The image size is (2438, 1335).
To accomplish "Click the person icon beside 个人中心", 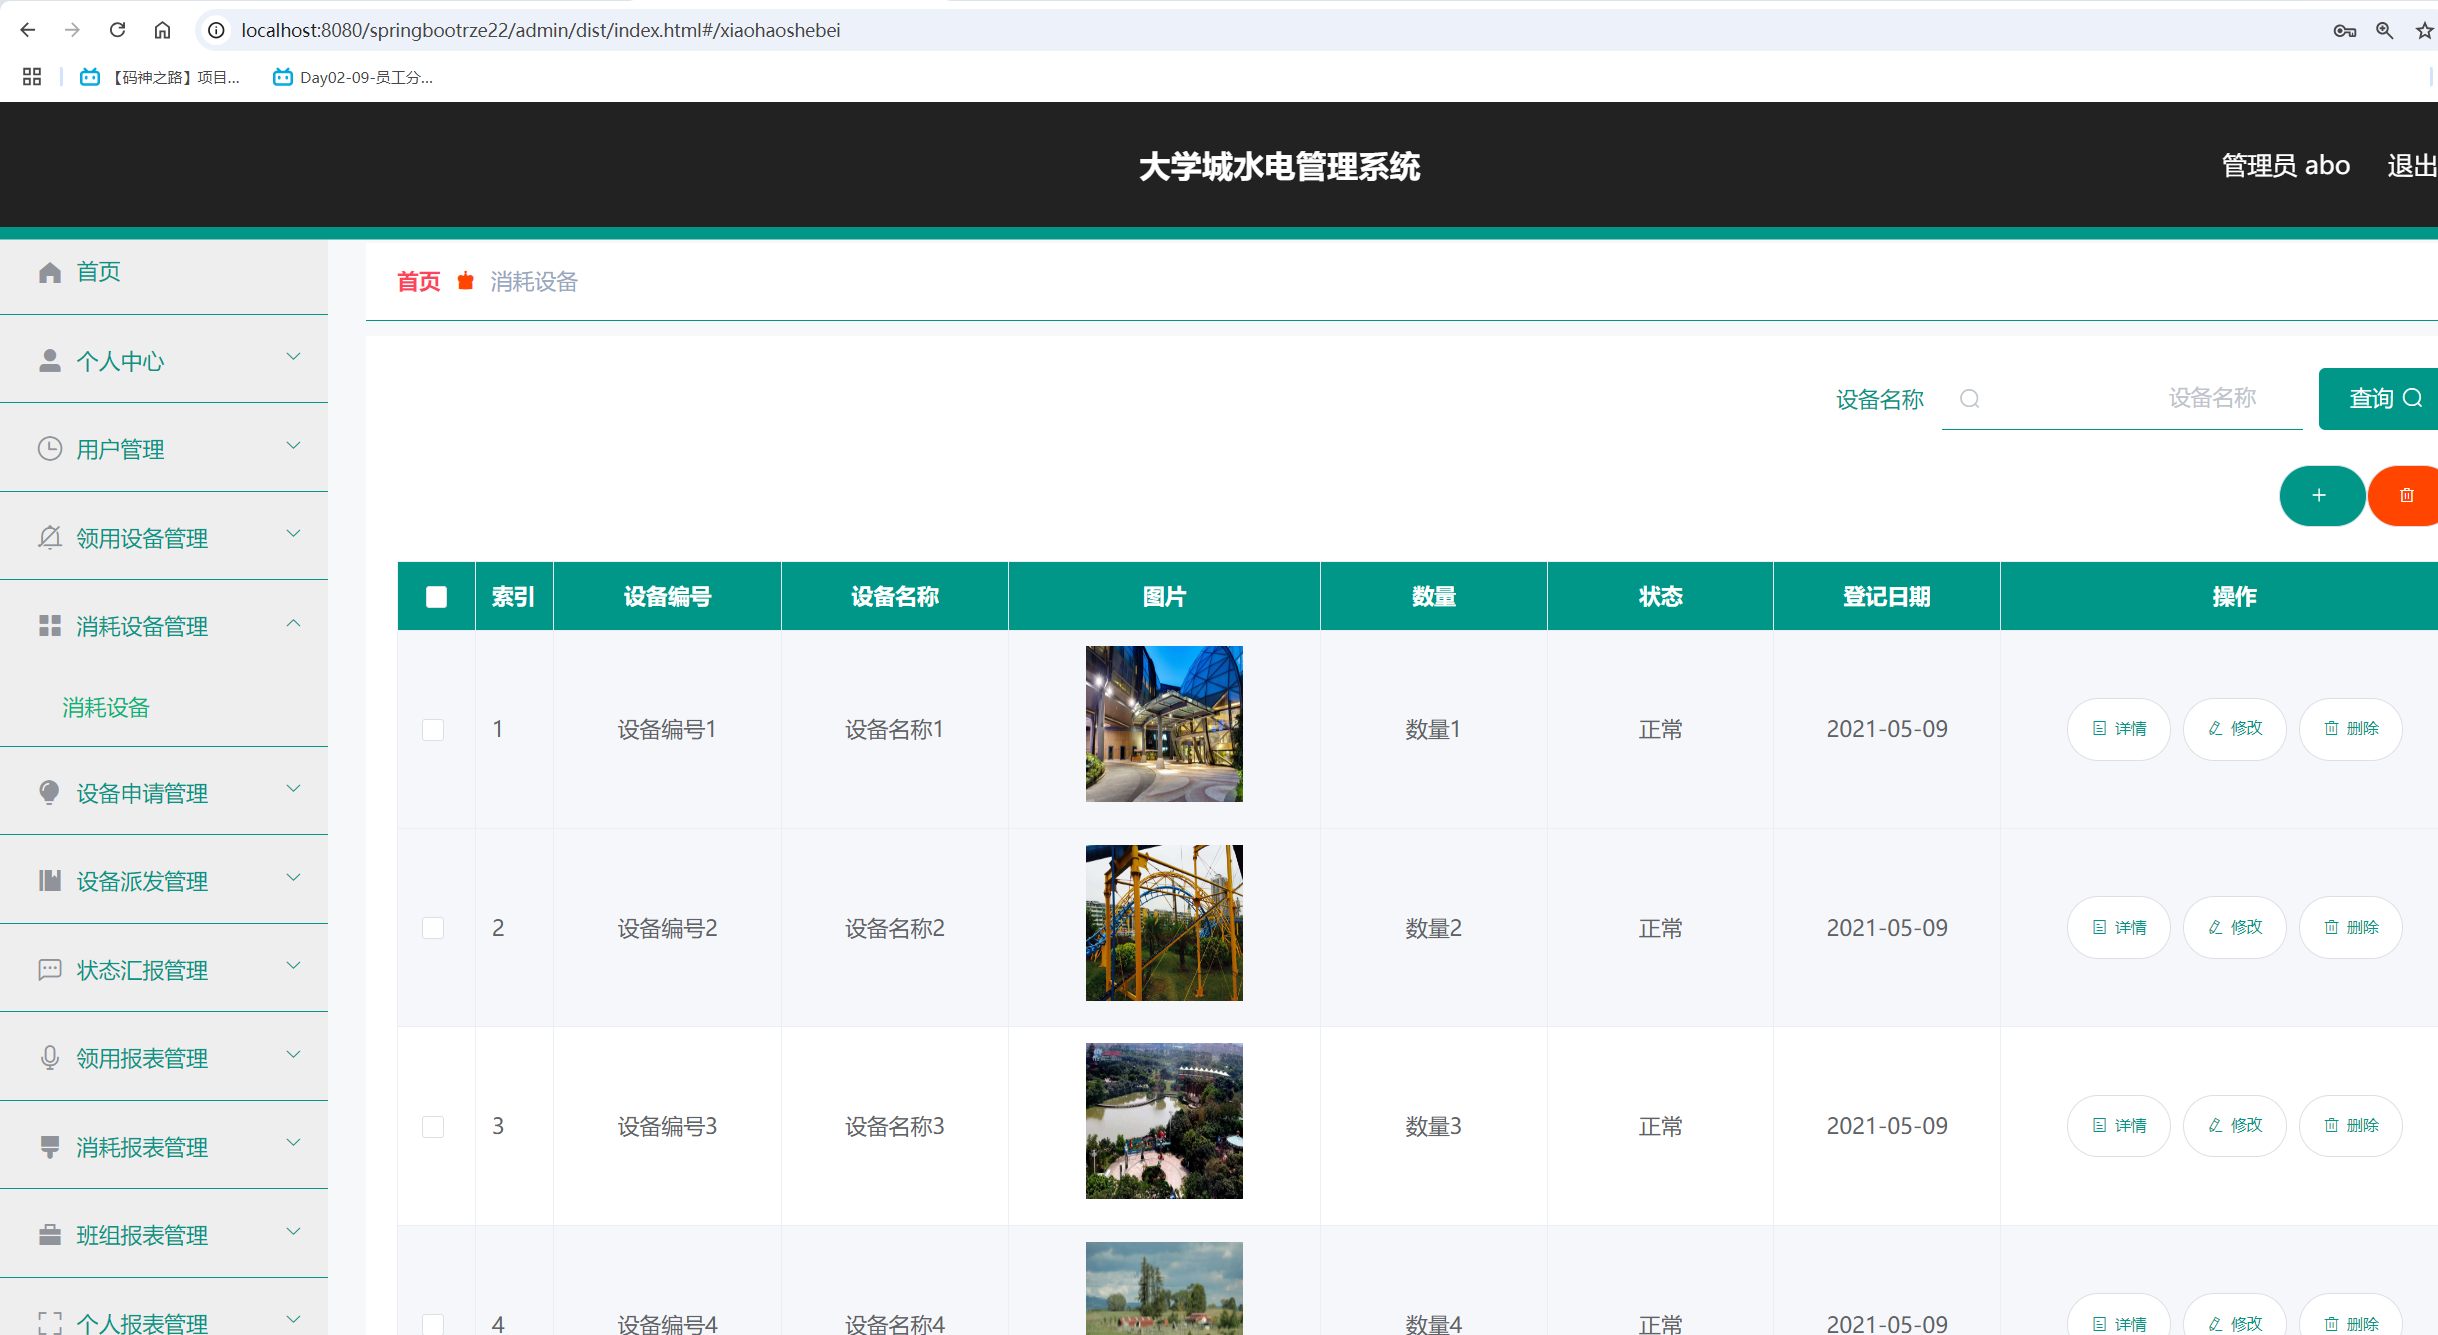I will pyautogui.click(x=49, y=360).
